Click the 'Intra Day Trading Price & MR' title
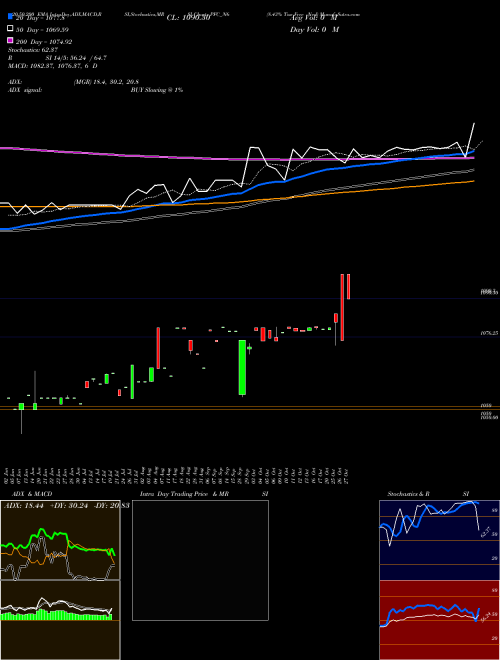500x660 pixels. [184, 494]
